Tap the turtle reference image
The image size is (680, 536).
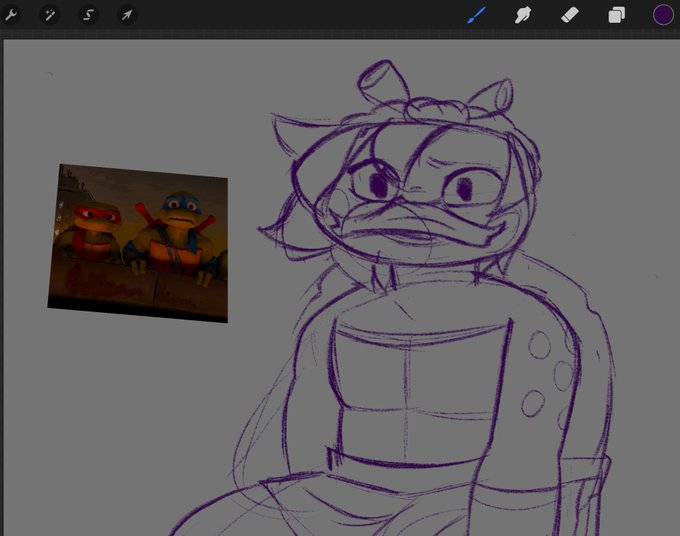[138, 243]
